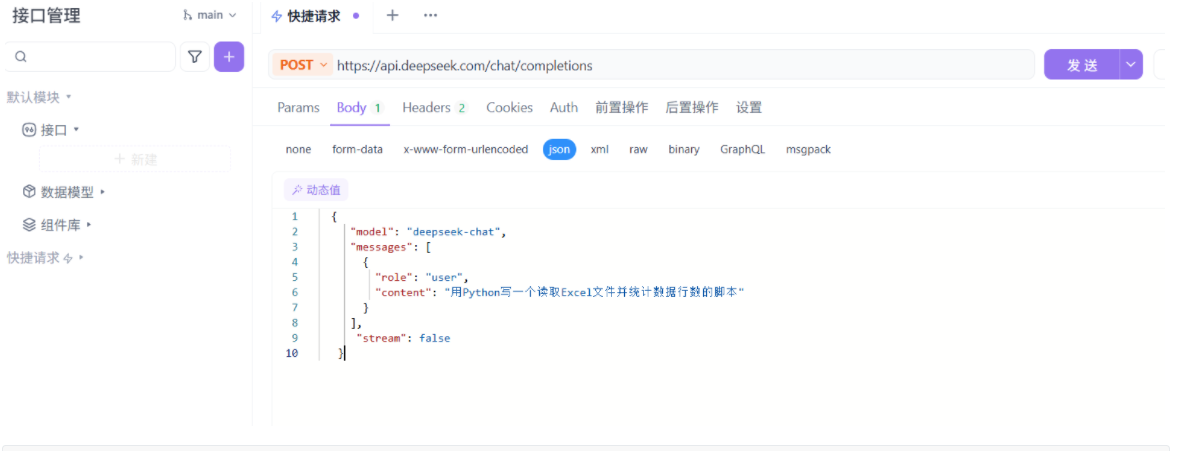Expand the send button dropdown arrow
The image size is (1200, 451).
click(1131, 65)
